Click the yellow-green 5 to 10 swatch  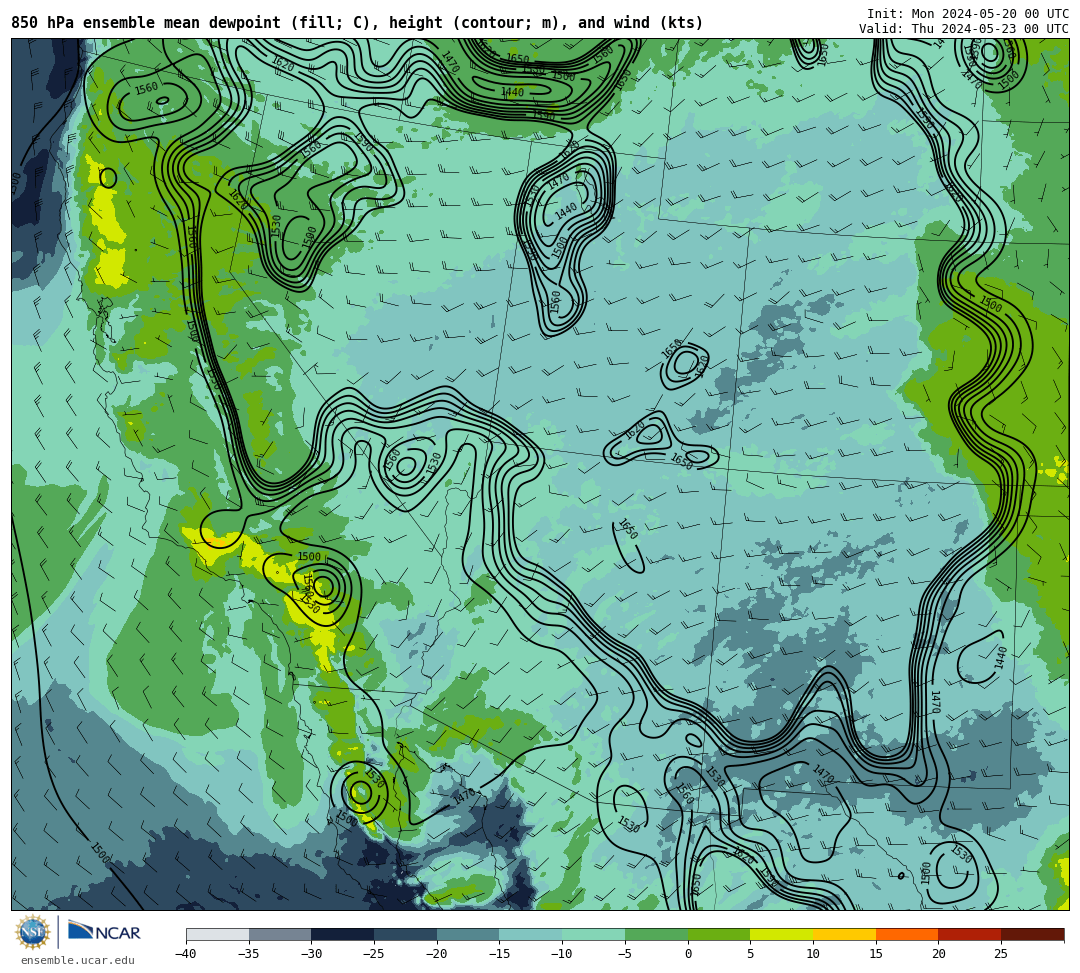click(782, 934)
